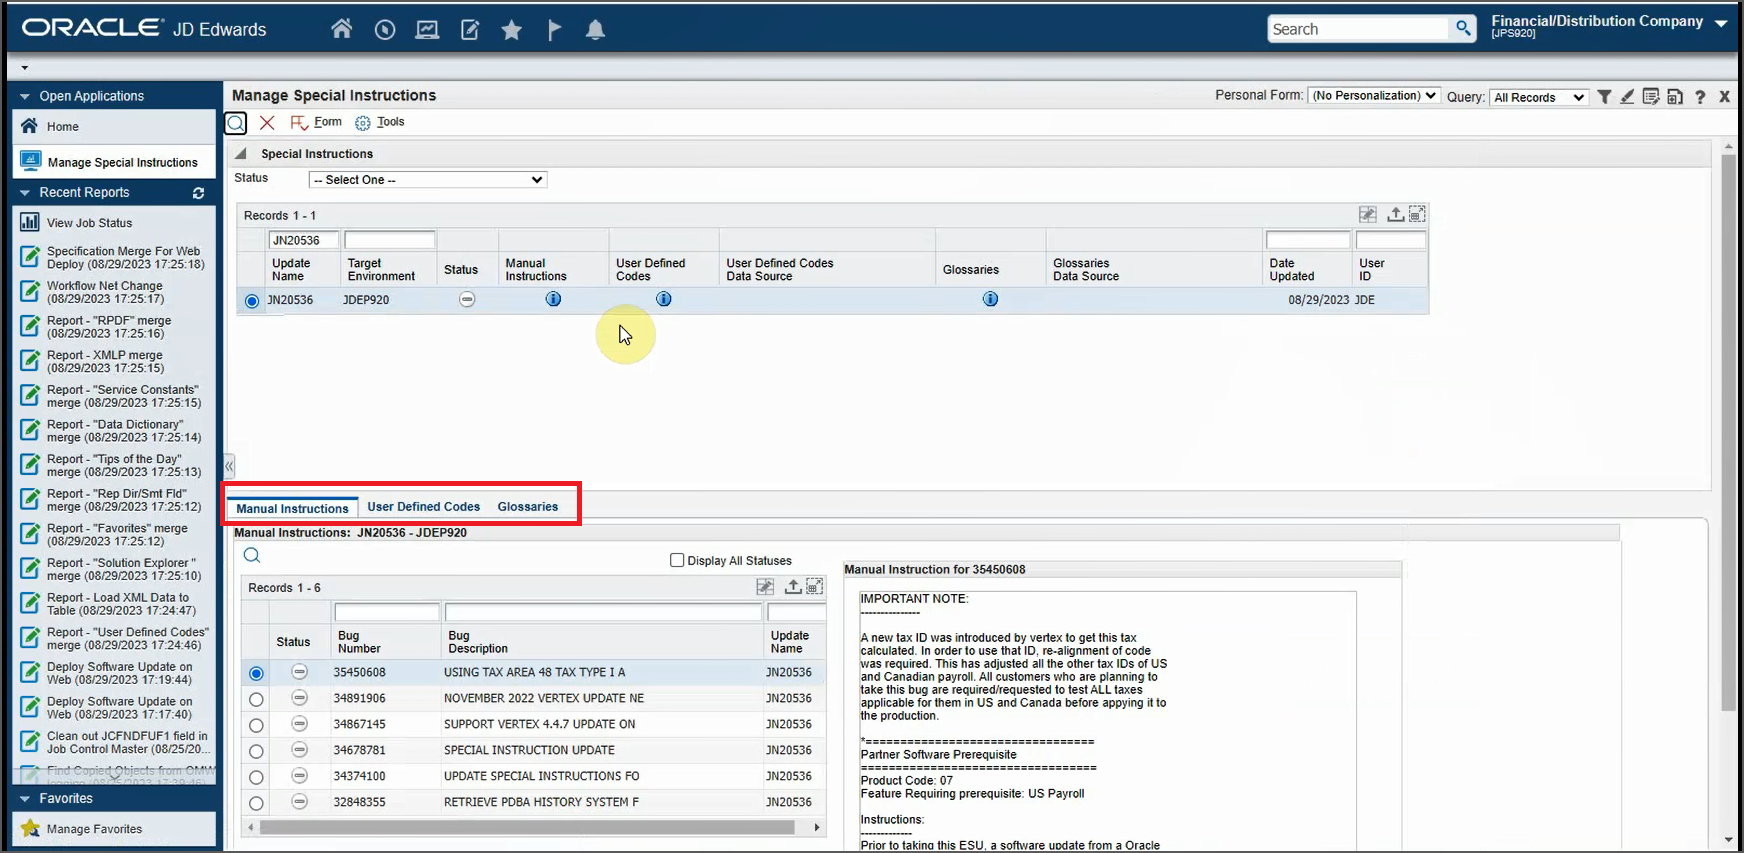Open Workflow Net Change report
Viewport: 1744px width, 853px height.
point(105,292)
